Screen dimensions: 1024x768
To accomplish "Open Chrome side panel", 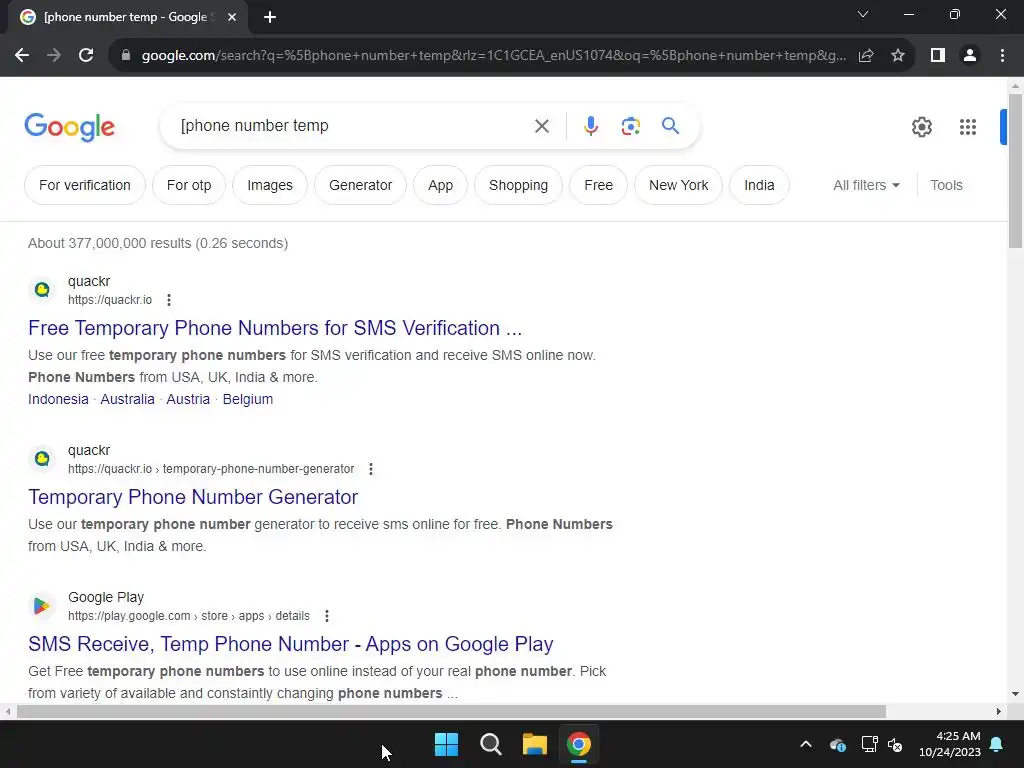I will 938,56.
